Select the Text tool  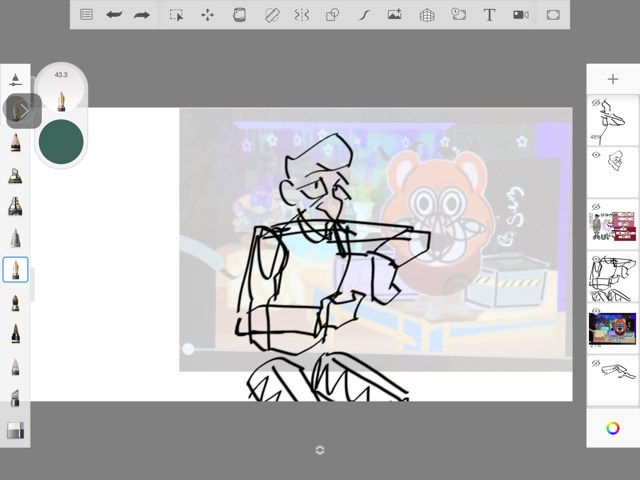click(489, 15)
